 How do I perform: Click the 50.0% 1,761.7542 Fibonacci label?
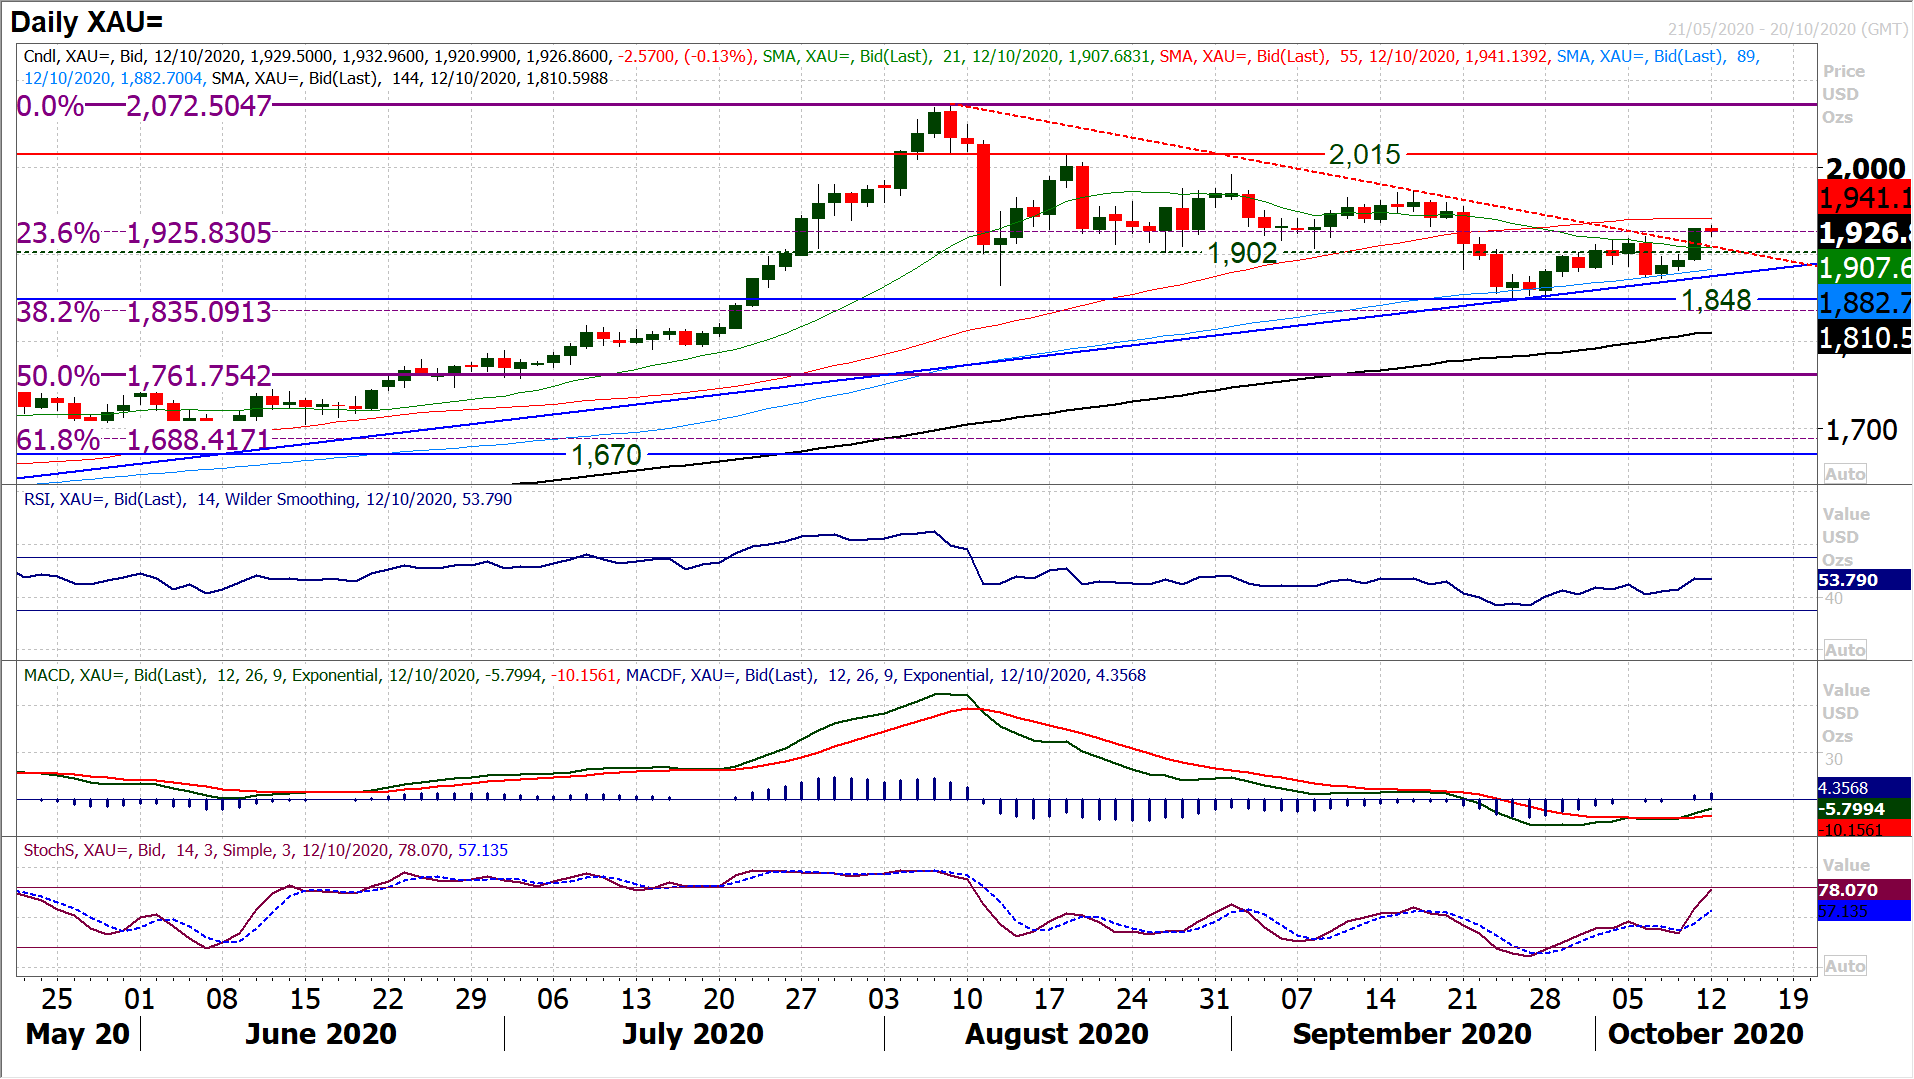(144, 376)
